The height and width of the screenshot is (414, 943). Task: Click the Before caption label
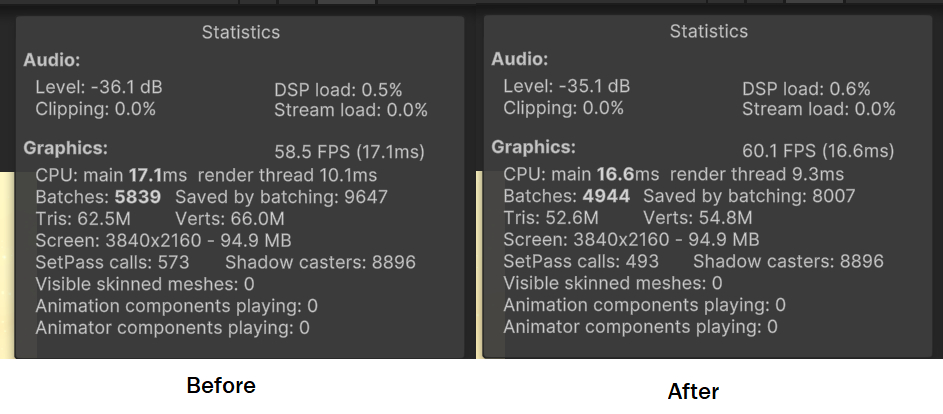[221, 386]
